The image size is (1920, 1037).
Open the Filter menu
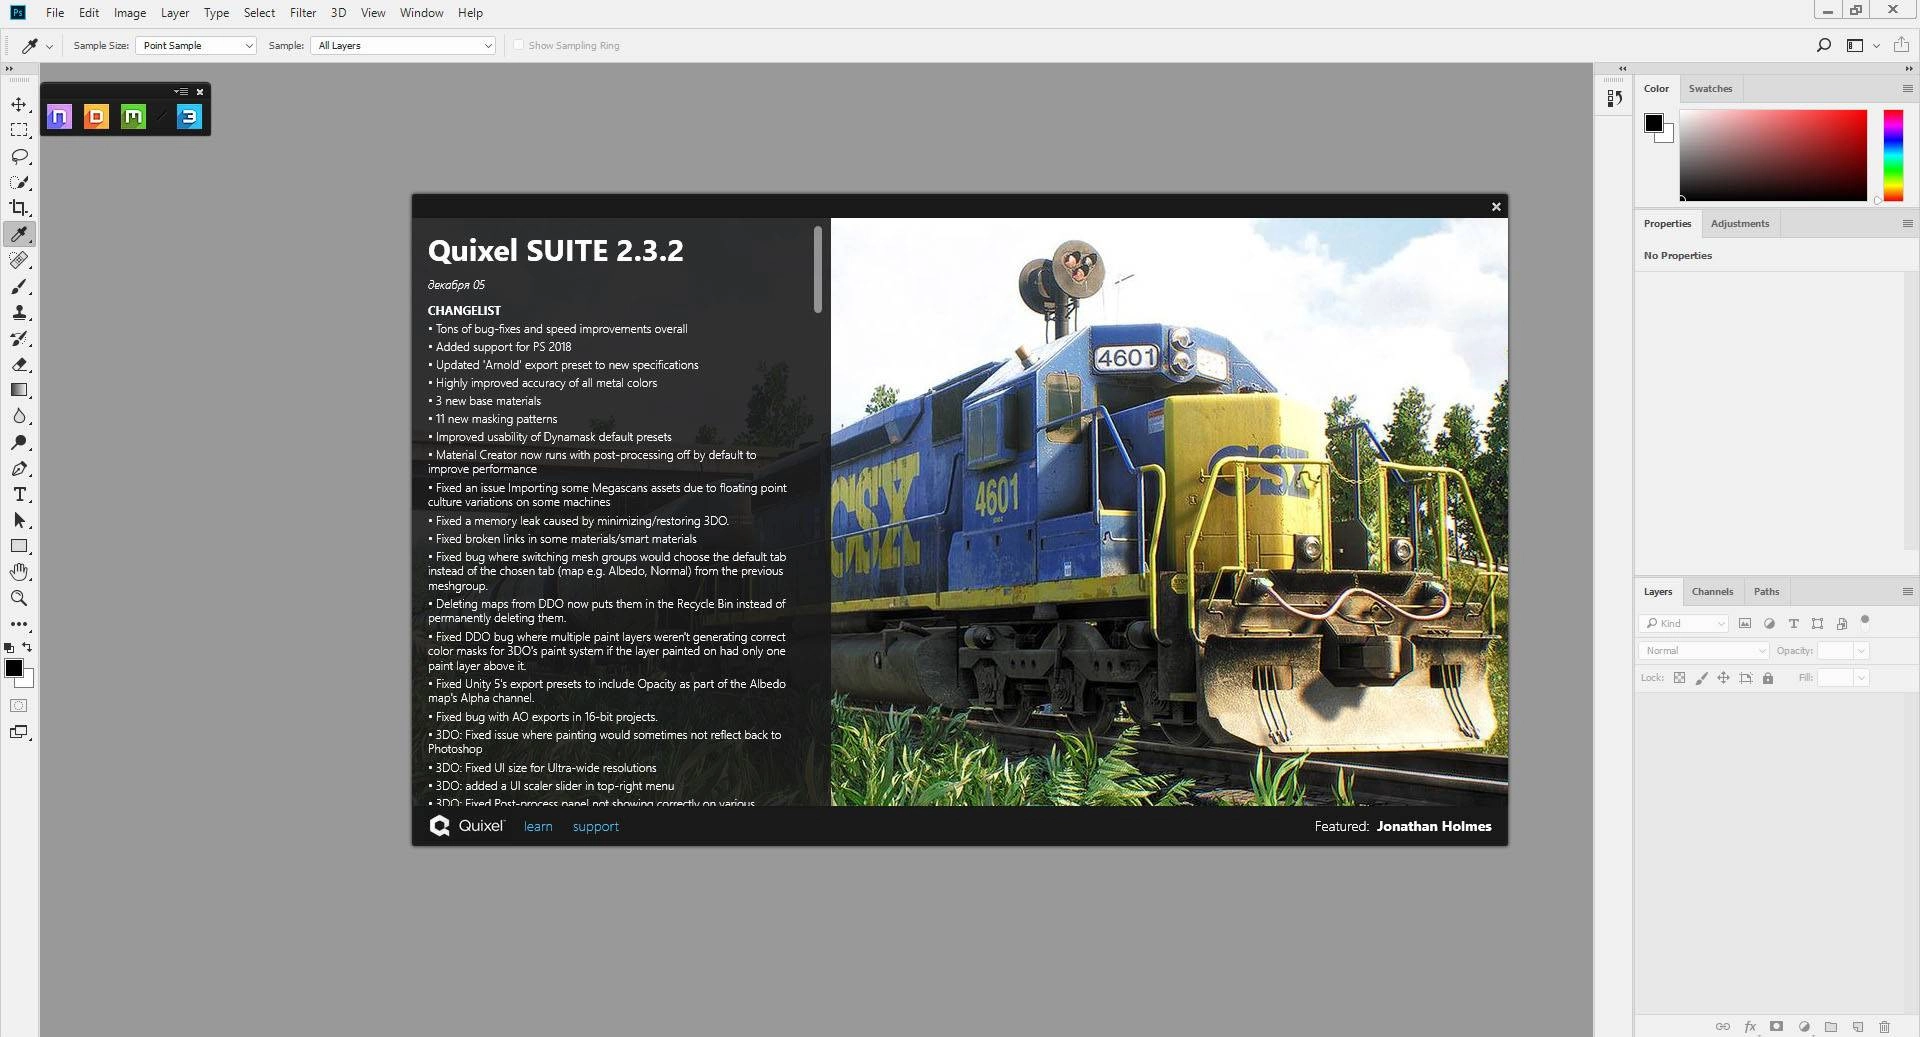tap(303, 13)
